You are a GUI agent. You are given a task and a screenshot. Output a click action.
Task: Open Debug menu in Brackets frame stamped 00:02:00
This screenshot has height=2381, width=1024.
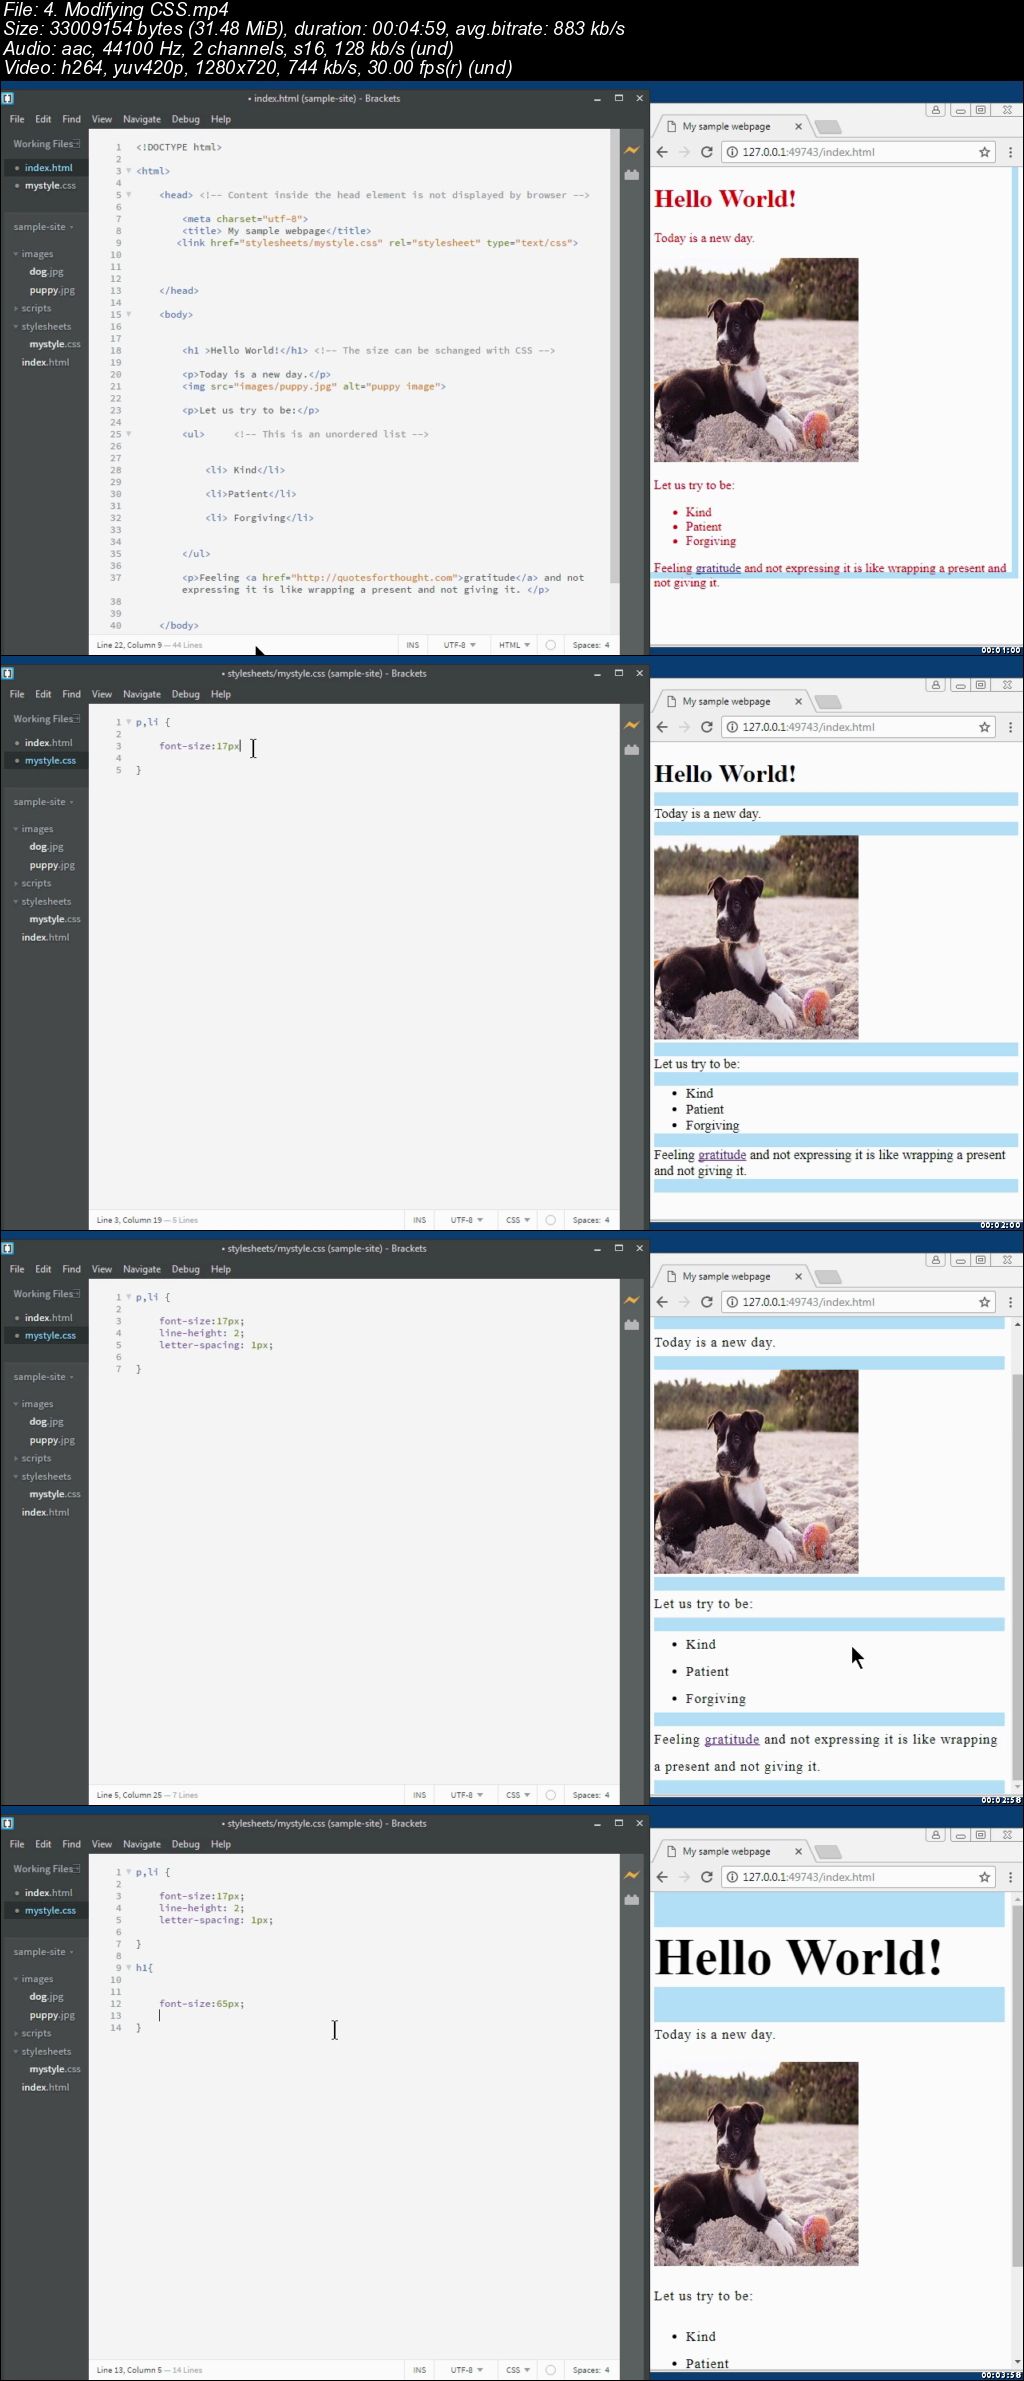(186, 694)
